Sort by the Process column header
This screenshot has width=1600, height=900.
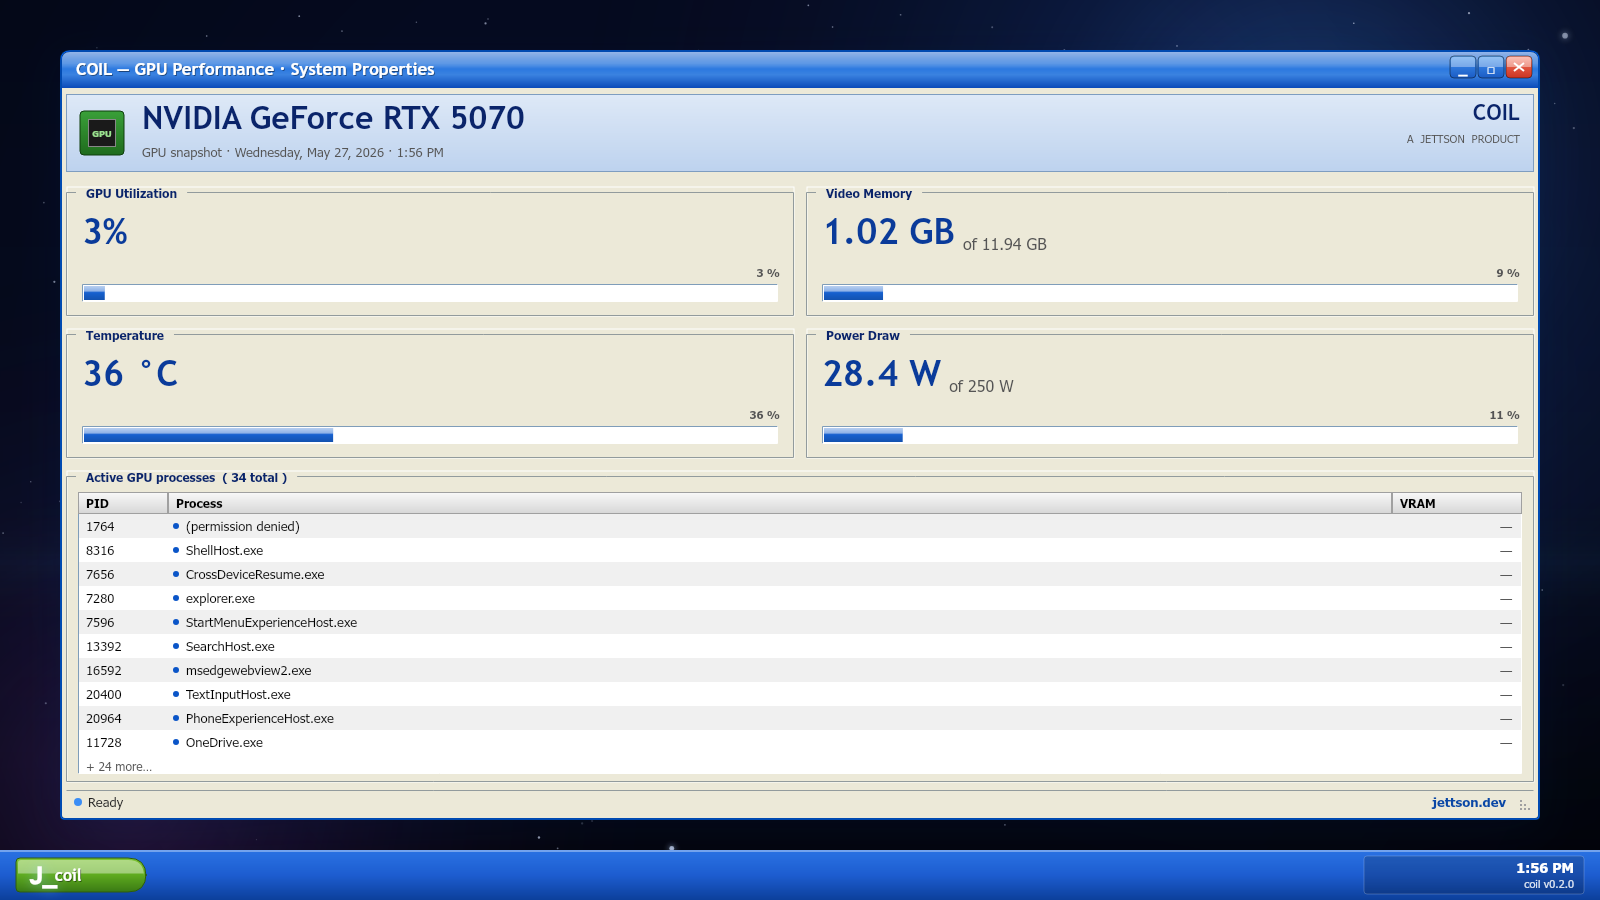(780, 503)
